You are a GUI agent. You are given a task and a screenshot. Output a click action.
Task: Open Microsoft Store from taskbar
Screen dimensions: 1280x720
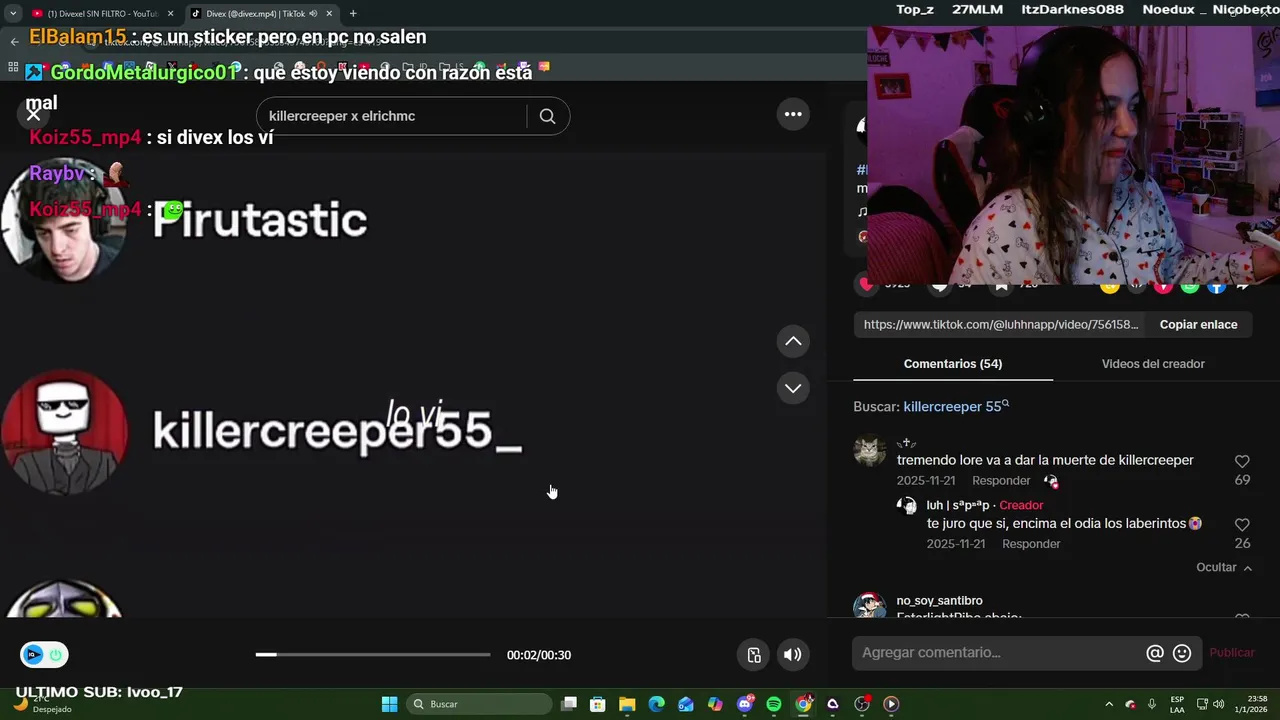point(598,704)
